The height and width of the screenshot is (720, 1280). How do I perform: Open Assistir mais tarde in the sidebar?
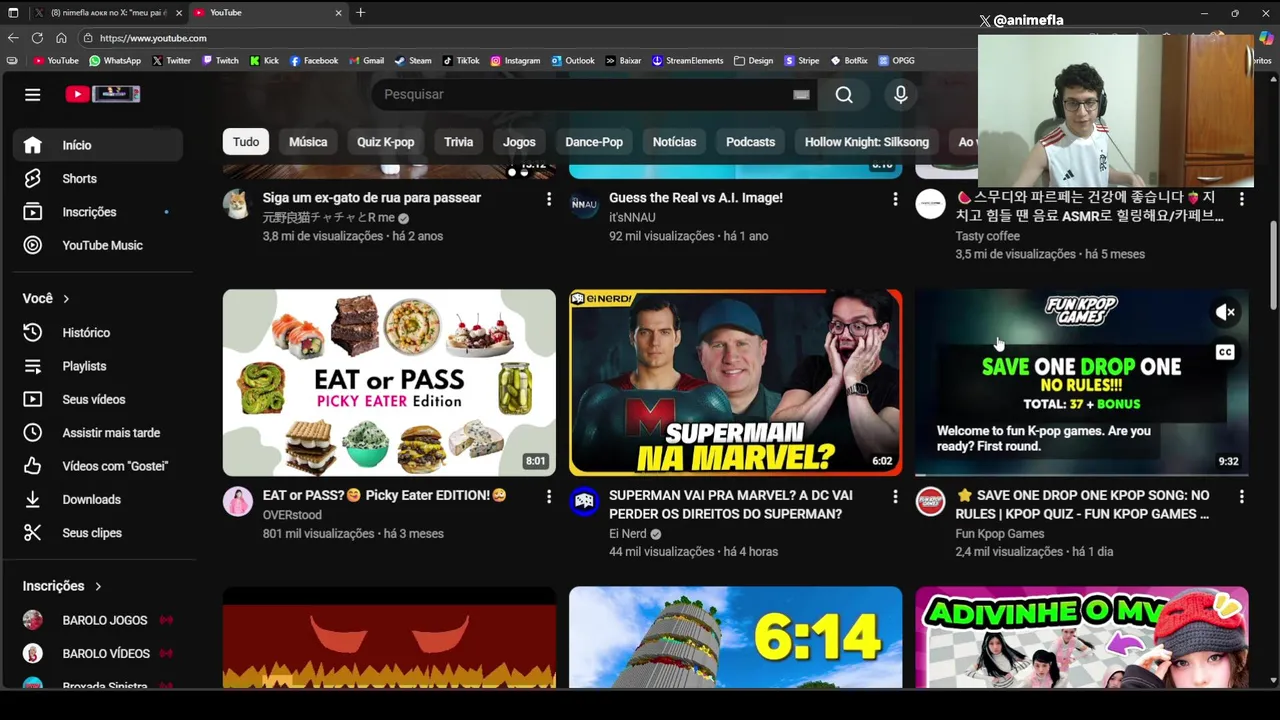coord(98,433)
